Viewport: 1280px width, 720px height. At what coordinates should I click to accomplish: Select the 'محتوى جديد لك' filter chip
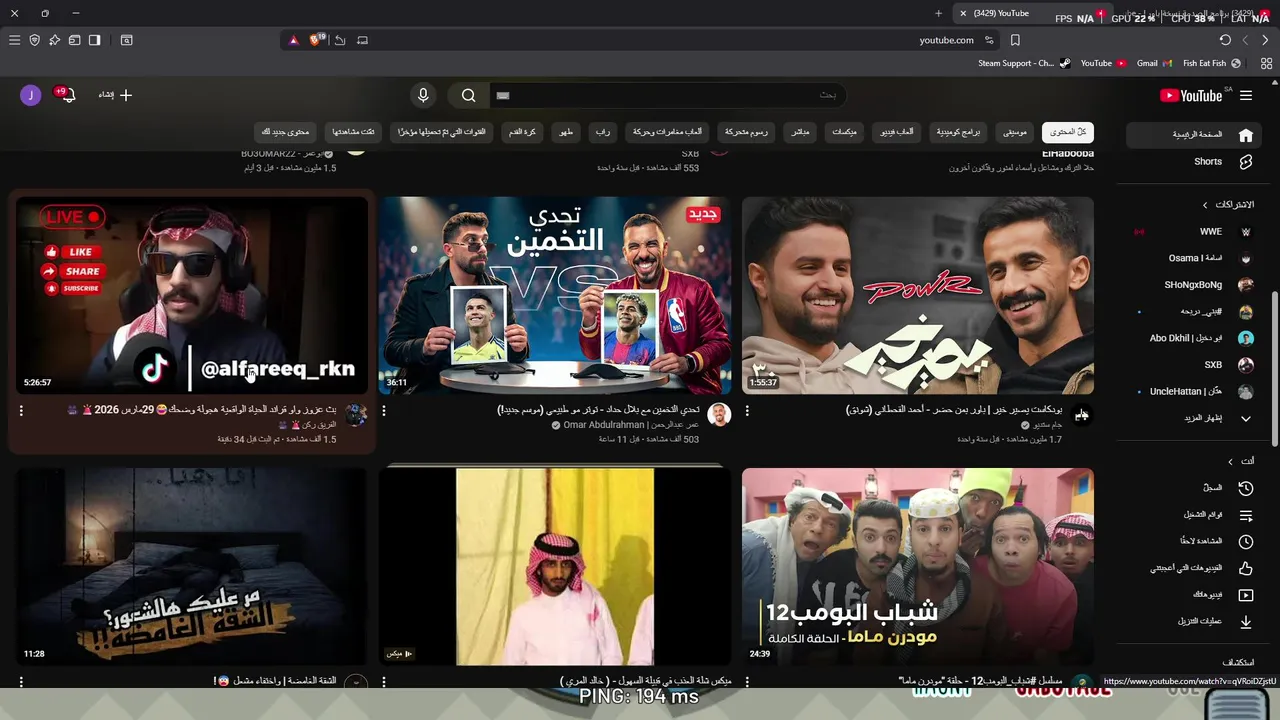pos(286,132)
